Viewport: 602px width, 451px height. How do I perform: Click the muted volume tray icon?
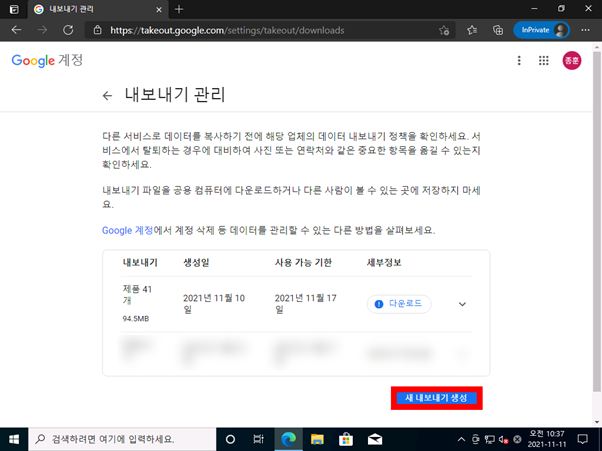click(503, 439)
